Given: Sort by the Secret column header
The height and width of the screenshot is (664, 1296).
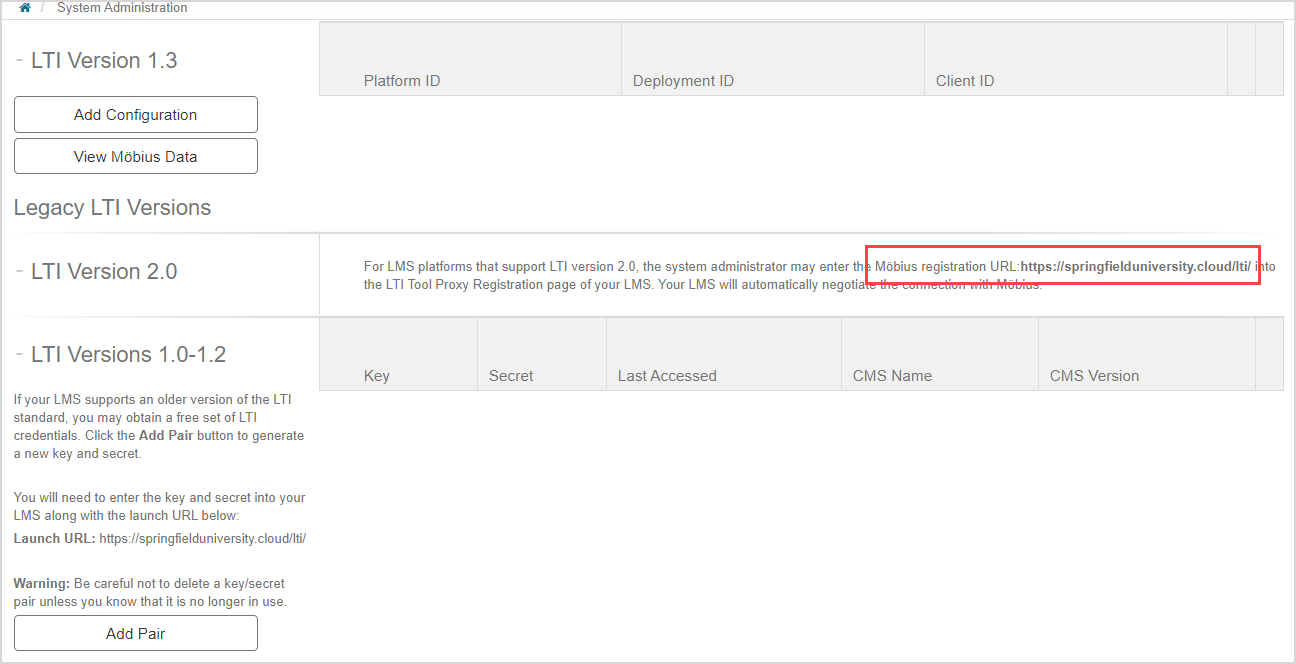Looking at the screenshot, I should pyautogui.click(x=510, y=375).
